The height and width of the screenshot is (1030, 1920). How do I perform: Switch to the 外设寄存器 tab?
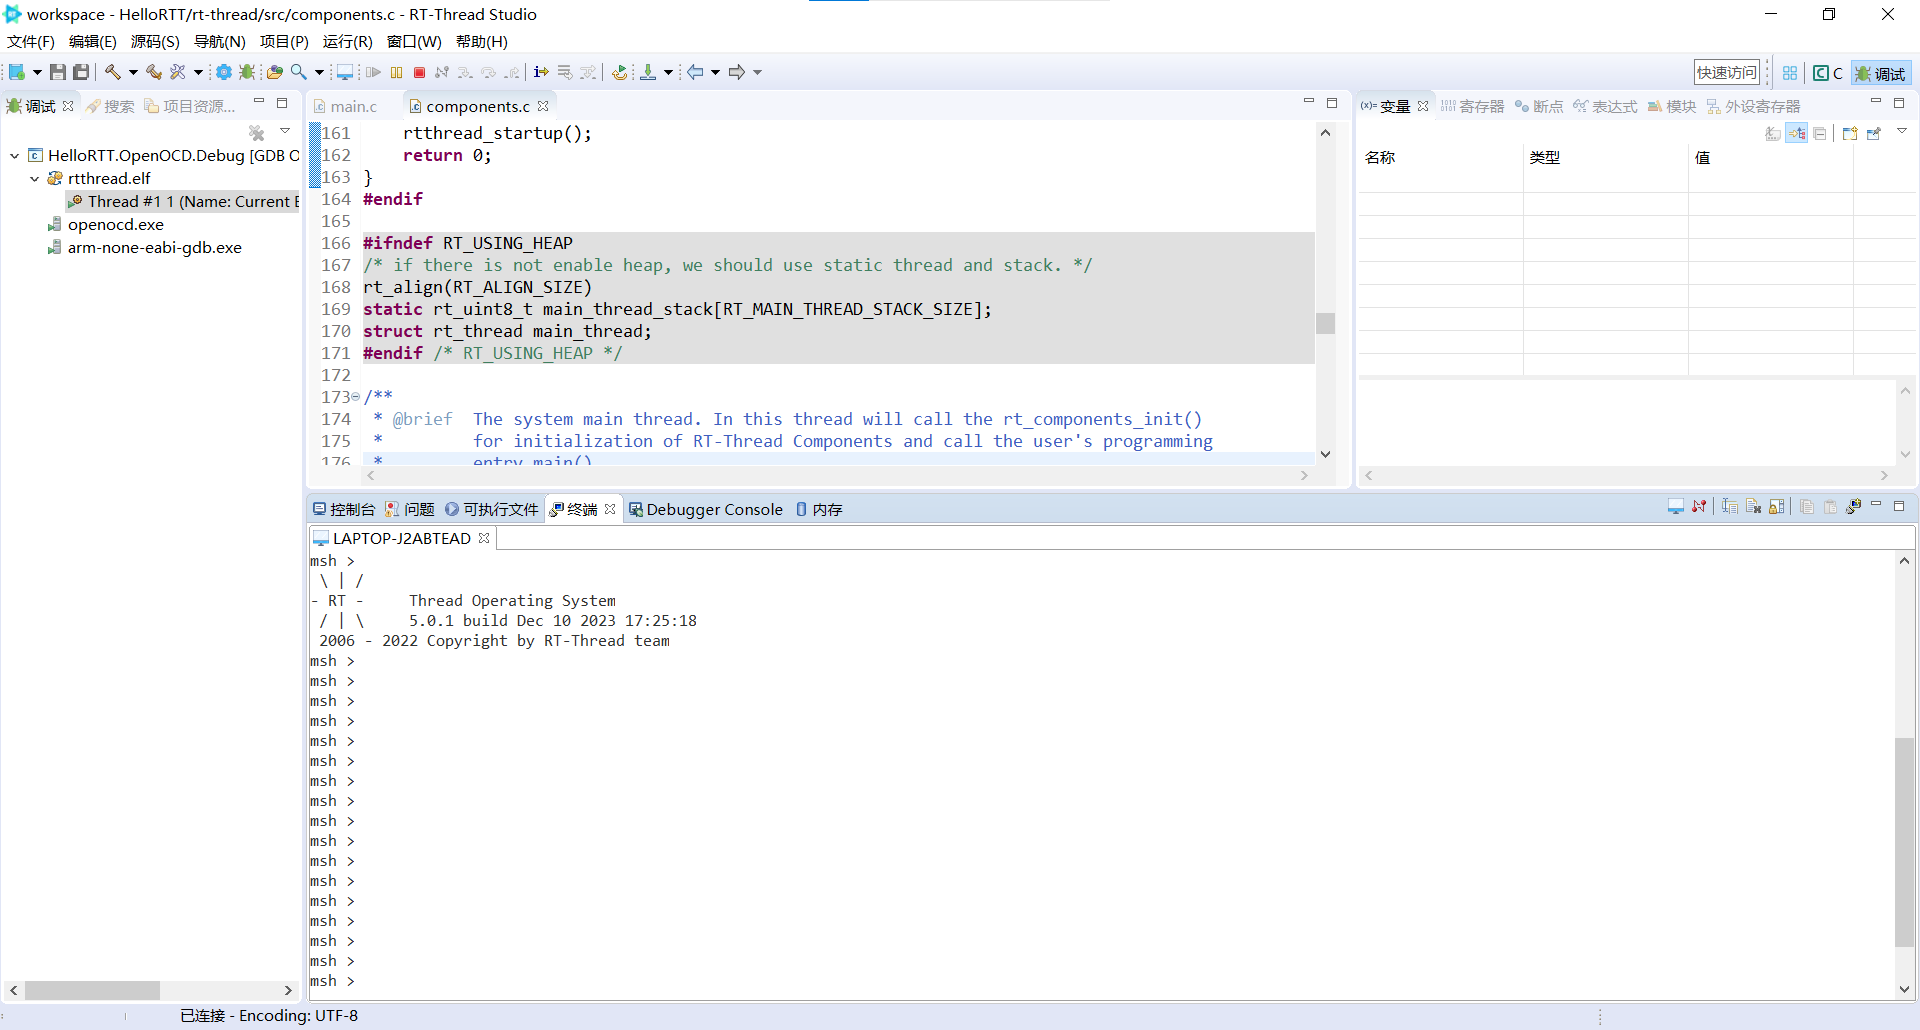[x=1753, y=106]
